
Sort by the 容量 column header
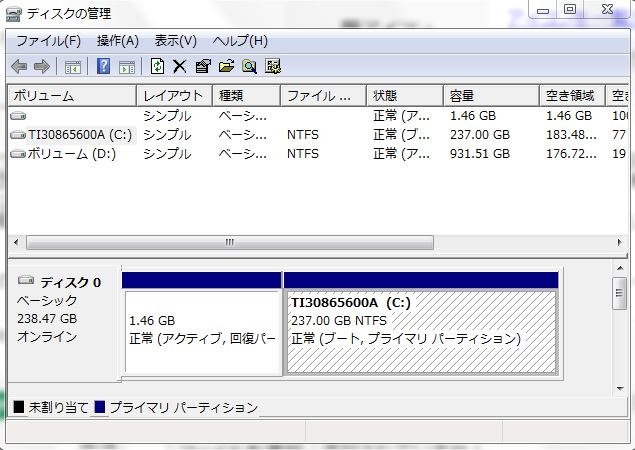click(491, 96)
